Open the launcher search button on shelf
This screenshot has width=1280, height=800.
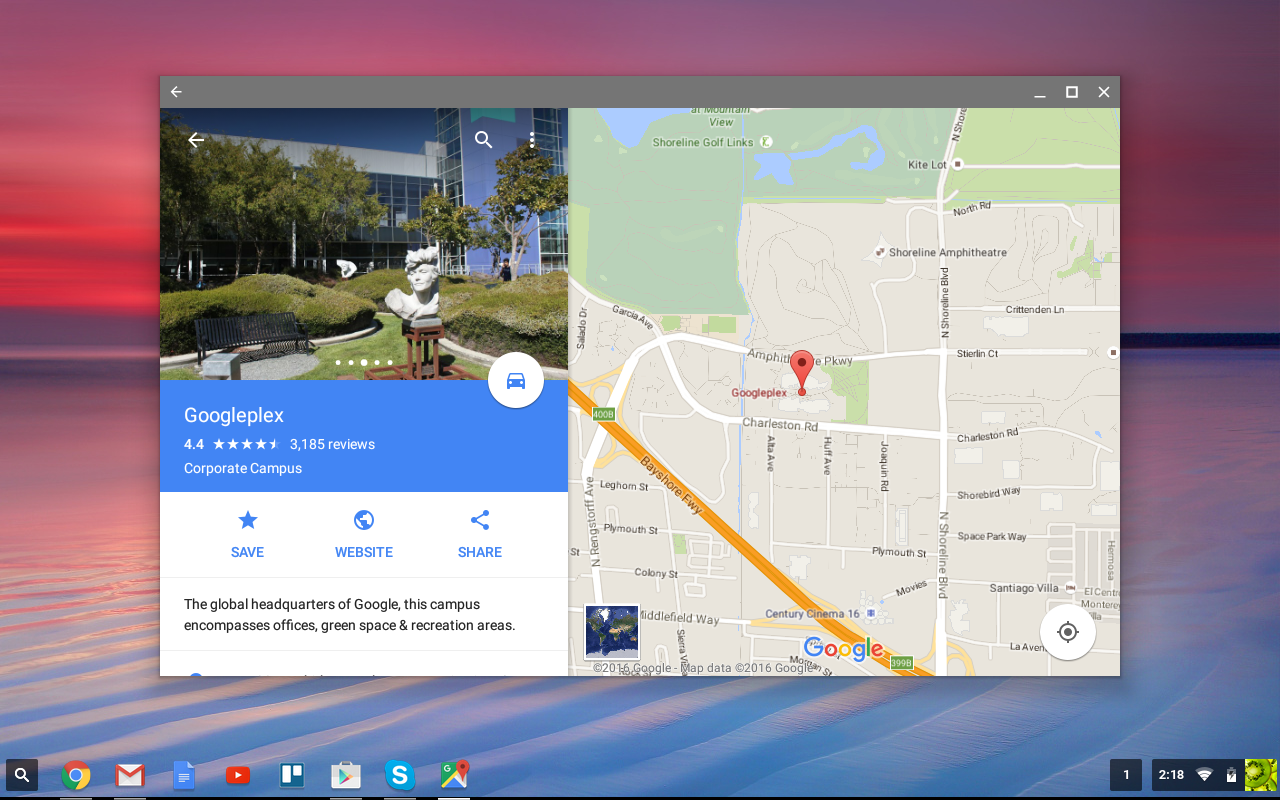22,774
